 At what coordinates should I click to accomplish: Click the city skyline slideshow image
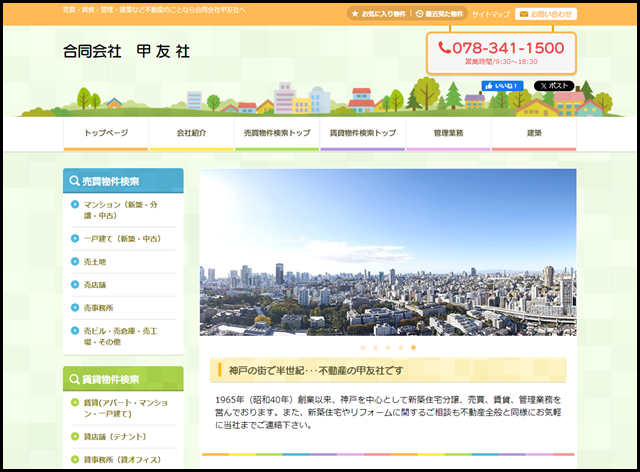point(388,252)
